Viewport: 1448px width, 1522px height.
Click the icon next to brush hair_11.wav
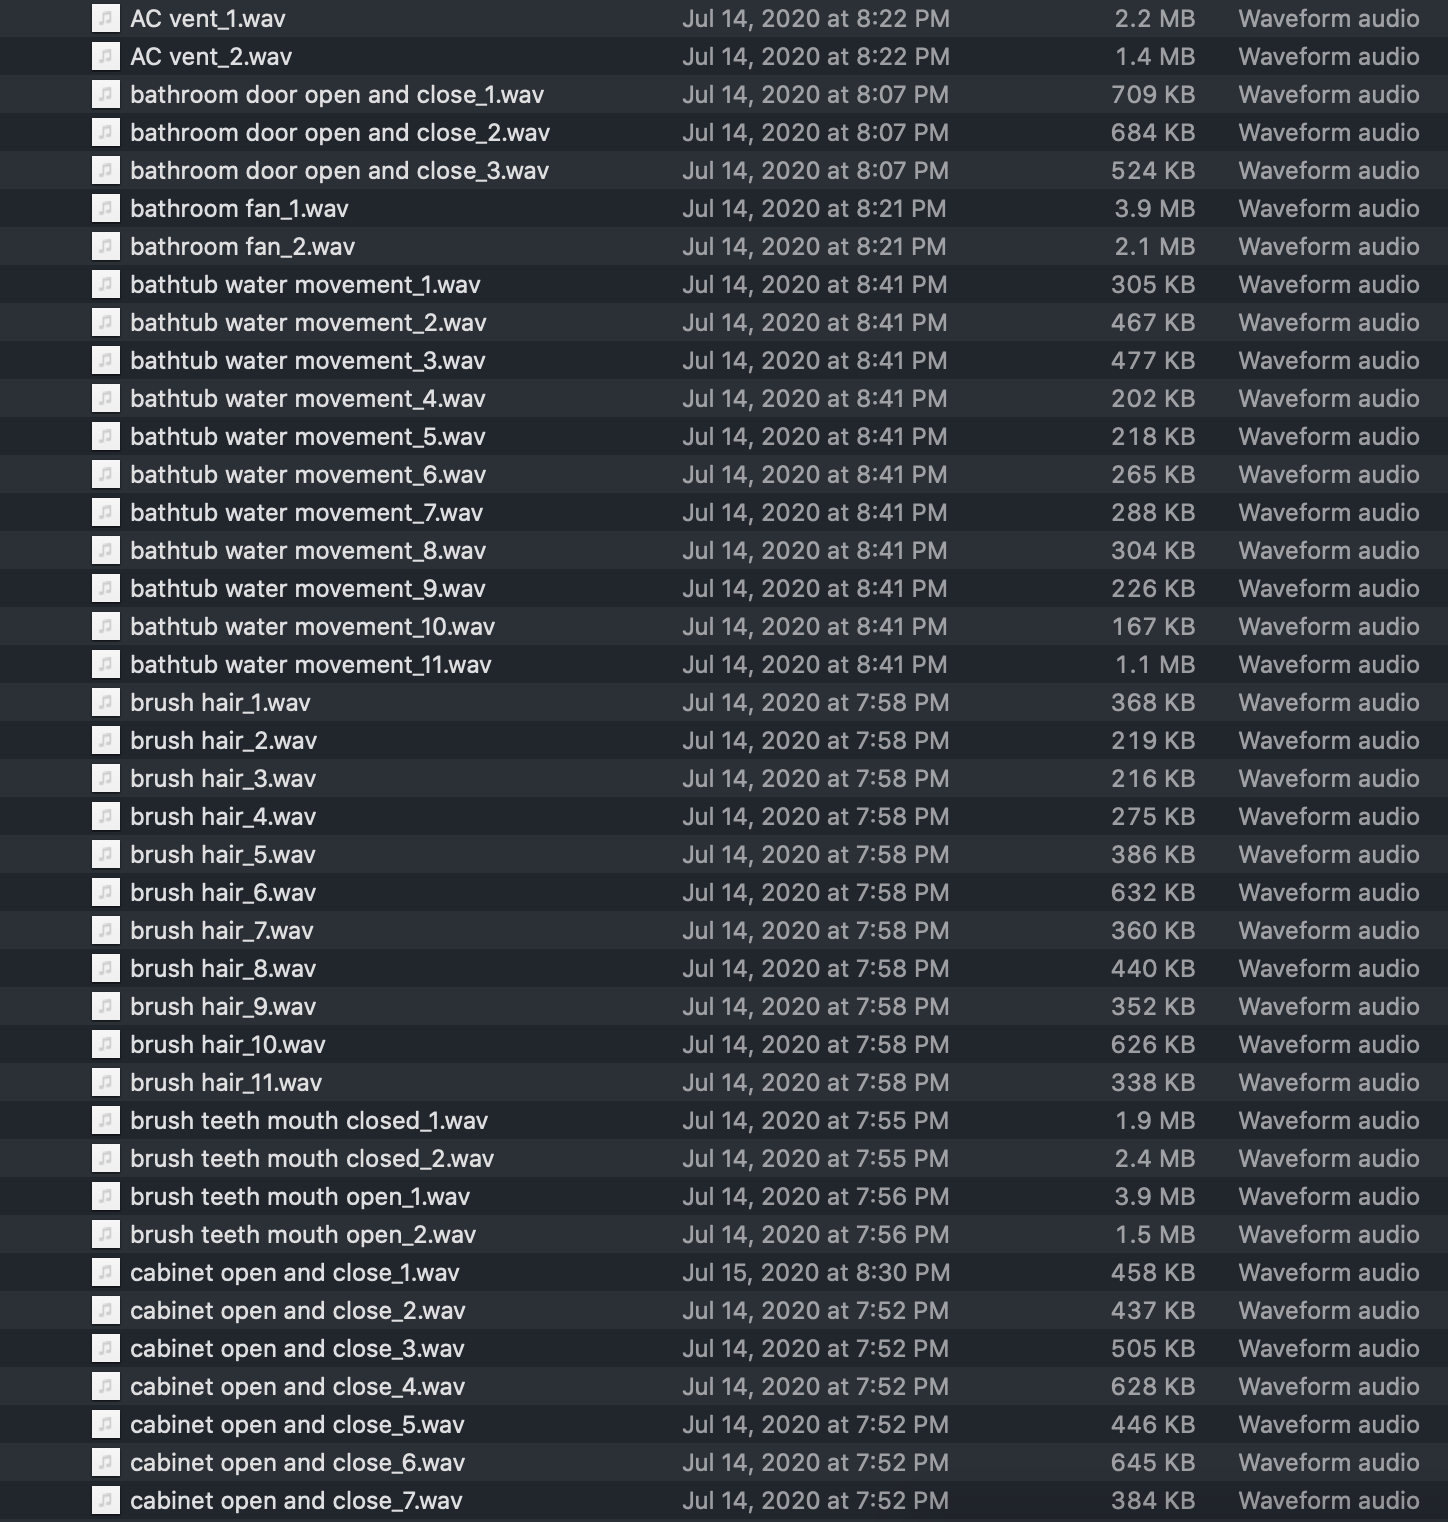click(105, 1083)
